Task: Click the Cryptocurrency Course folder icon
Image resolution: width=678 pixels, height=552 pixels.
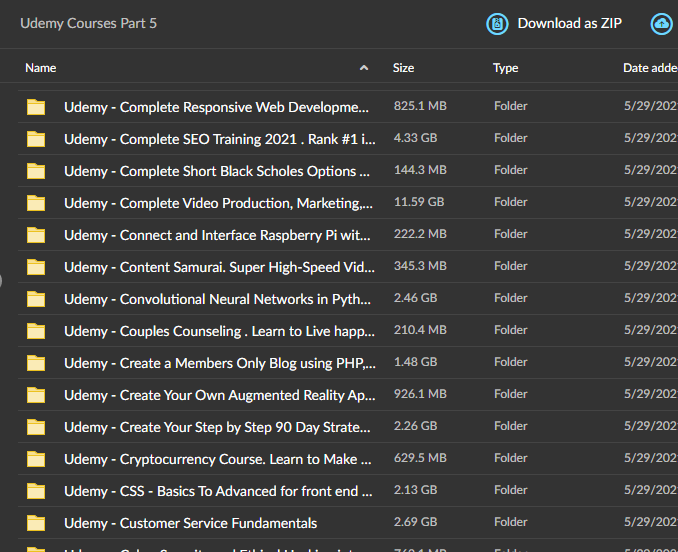Action: pos(36,459)
